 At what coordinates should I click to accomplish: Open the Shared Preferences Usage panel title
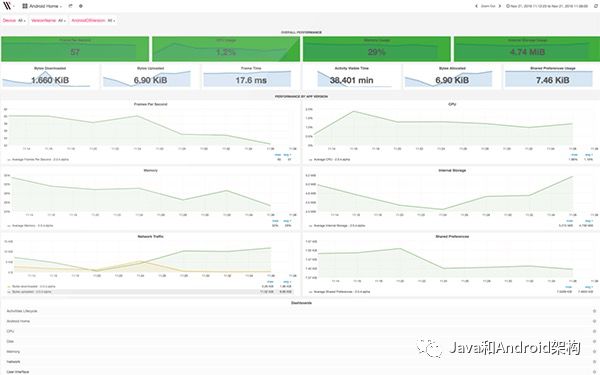[553, 68]
